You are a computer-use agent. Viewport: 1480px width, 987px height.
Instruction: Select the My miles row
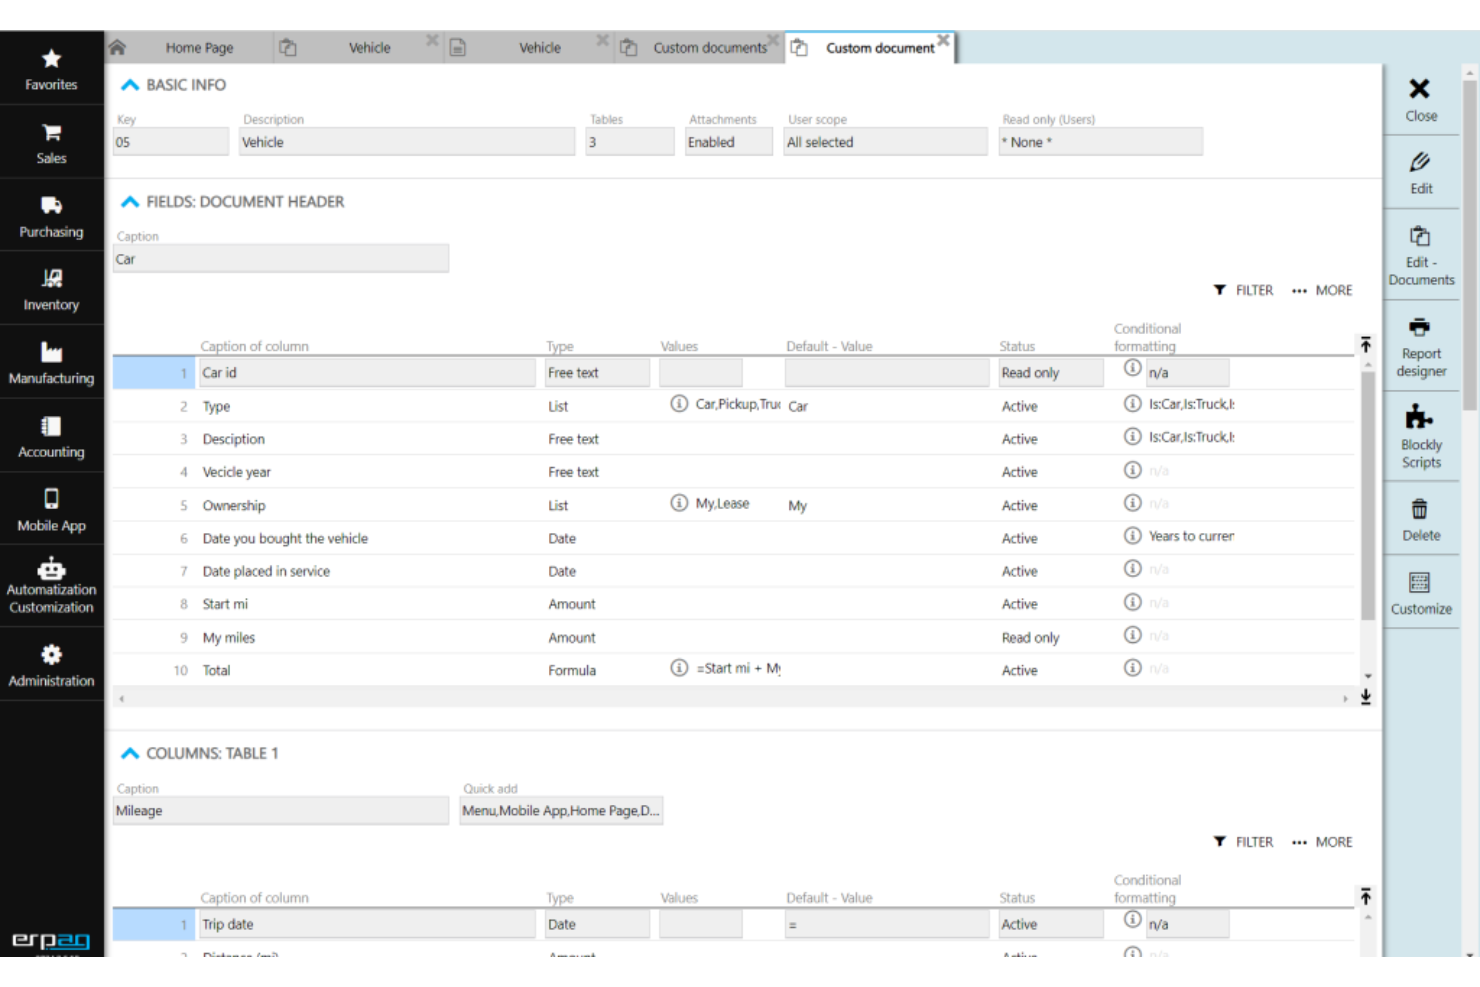click(733, 637)
